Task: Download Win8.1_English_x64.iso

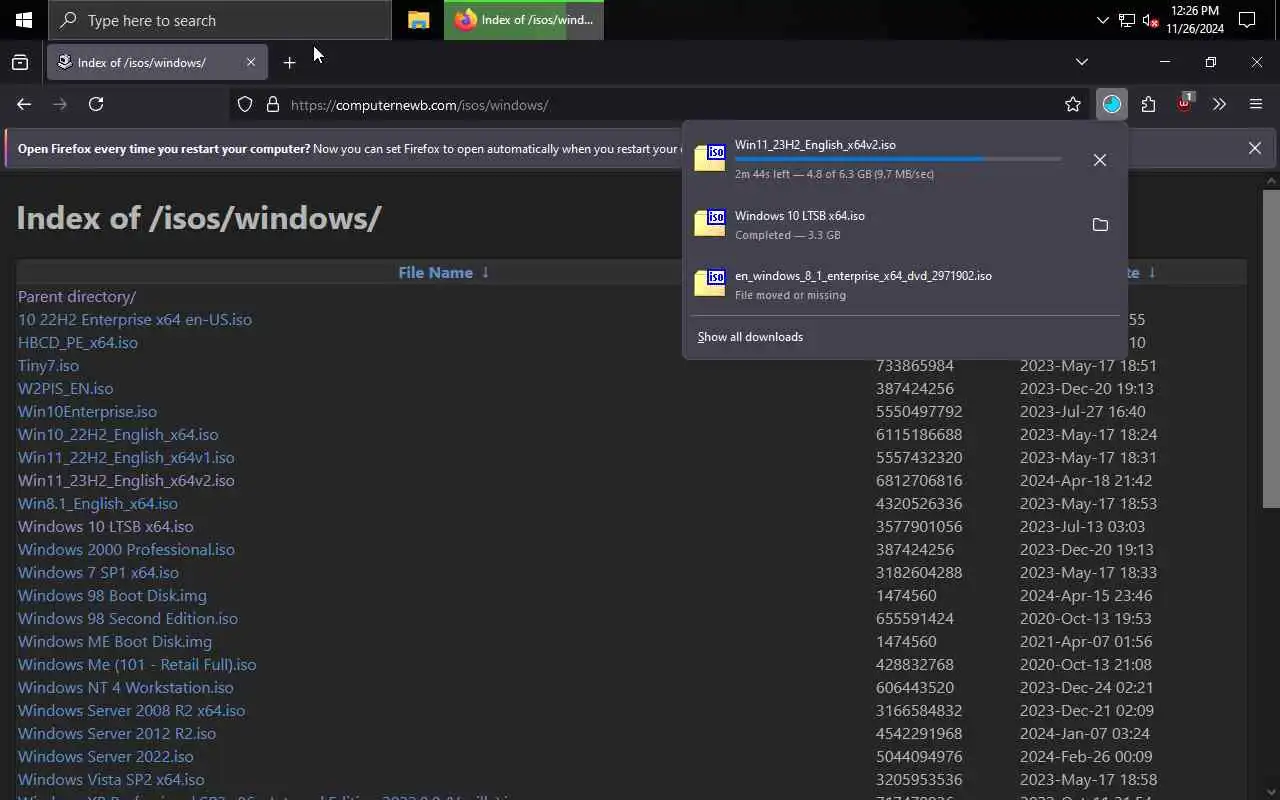Action: point(98,503)
